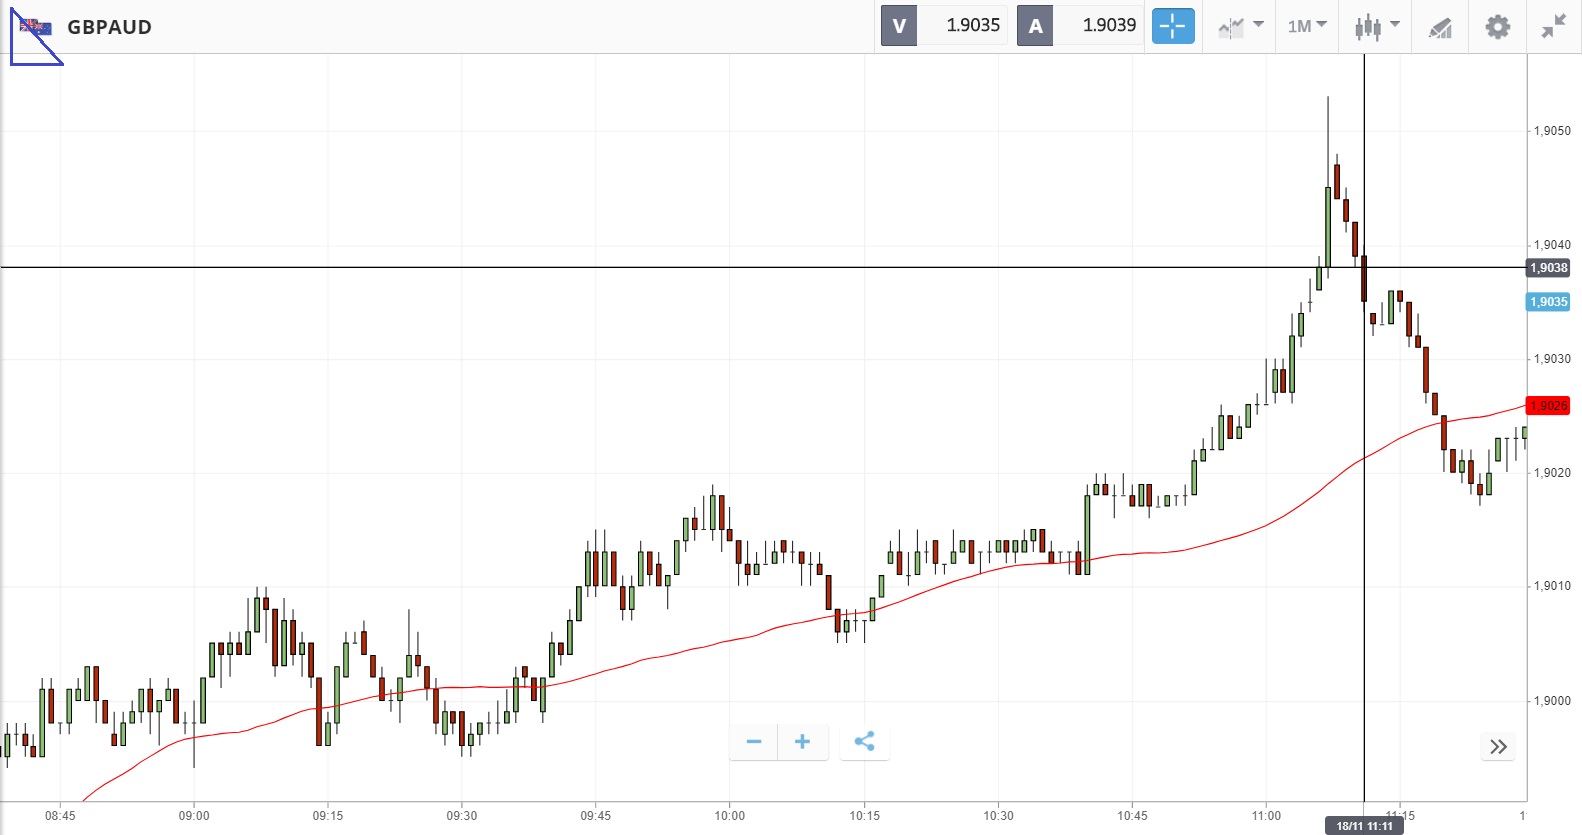Viewport: 1582px width, 835px height.
Task: Click the GBPAUD instrument name
Action: (x=109, y=27)
